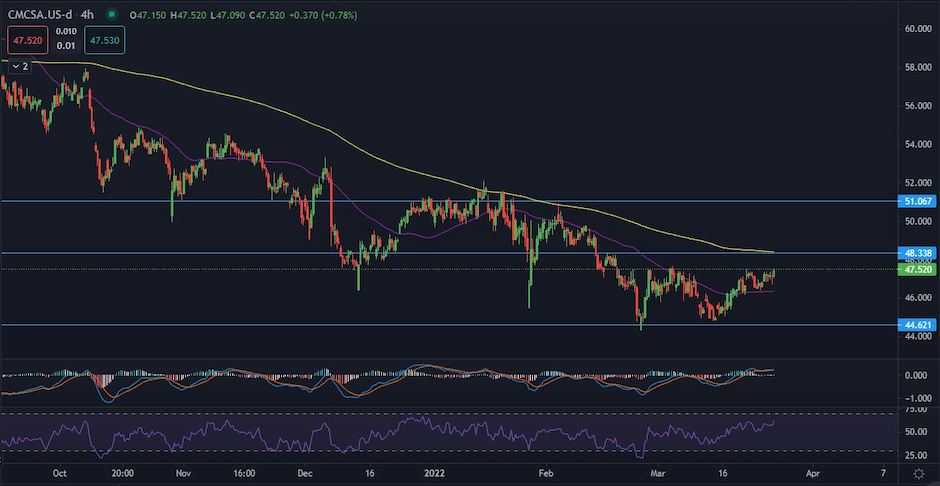
Task: Click the 58.000 price axis label
Action: (x=919, y=67)
